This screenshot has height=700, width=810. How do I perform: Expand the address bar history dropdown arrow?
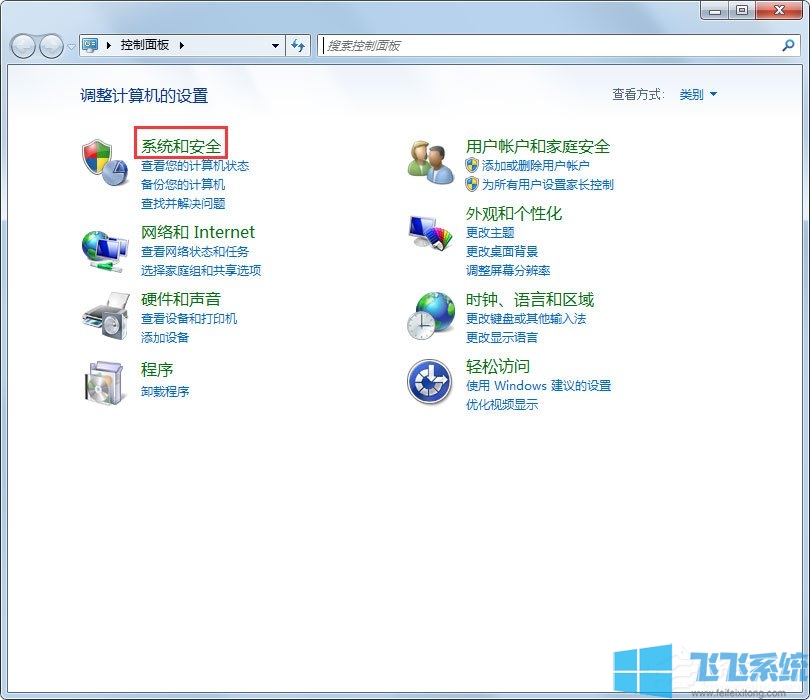[276, 46]
